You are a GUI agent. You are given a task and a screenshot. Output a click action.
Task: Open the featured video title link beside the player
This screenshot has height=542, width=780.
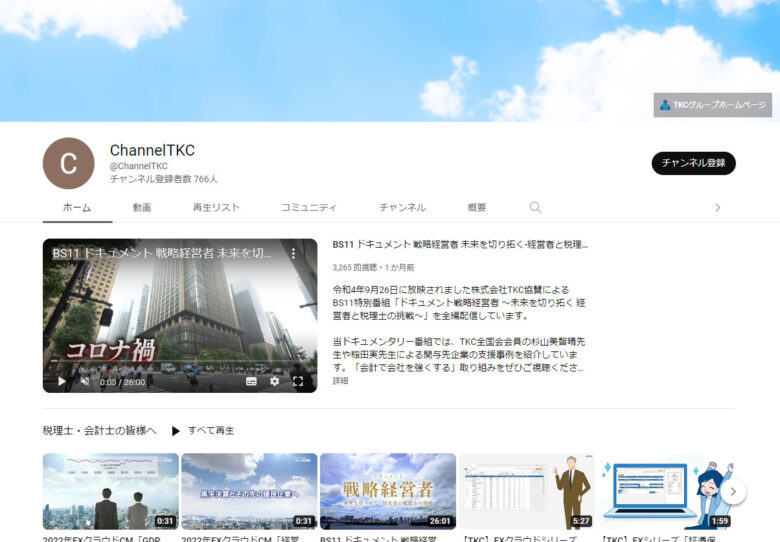point(460,245)
